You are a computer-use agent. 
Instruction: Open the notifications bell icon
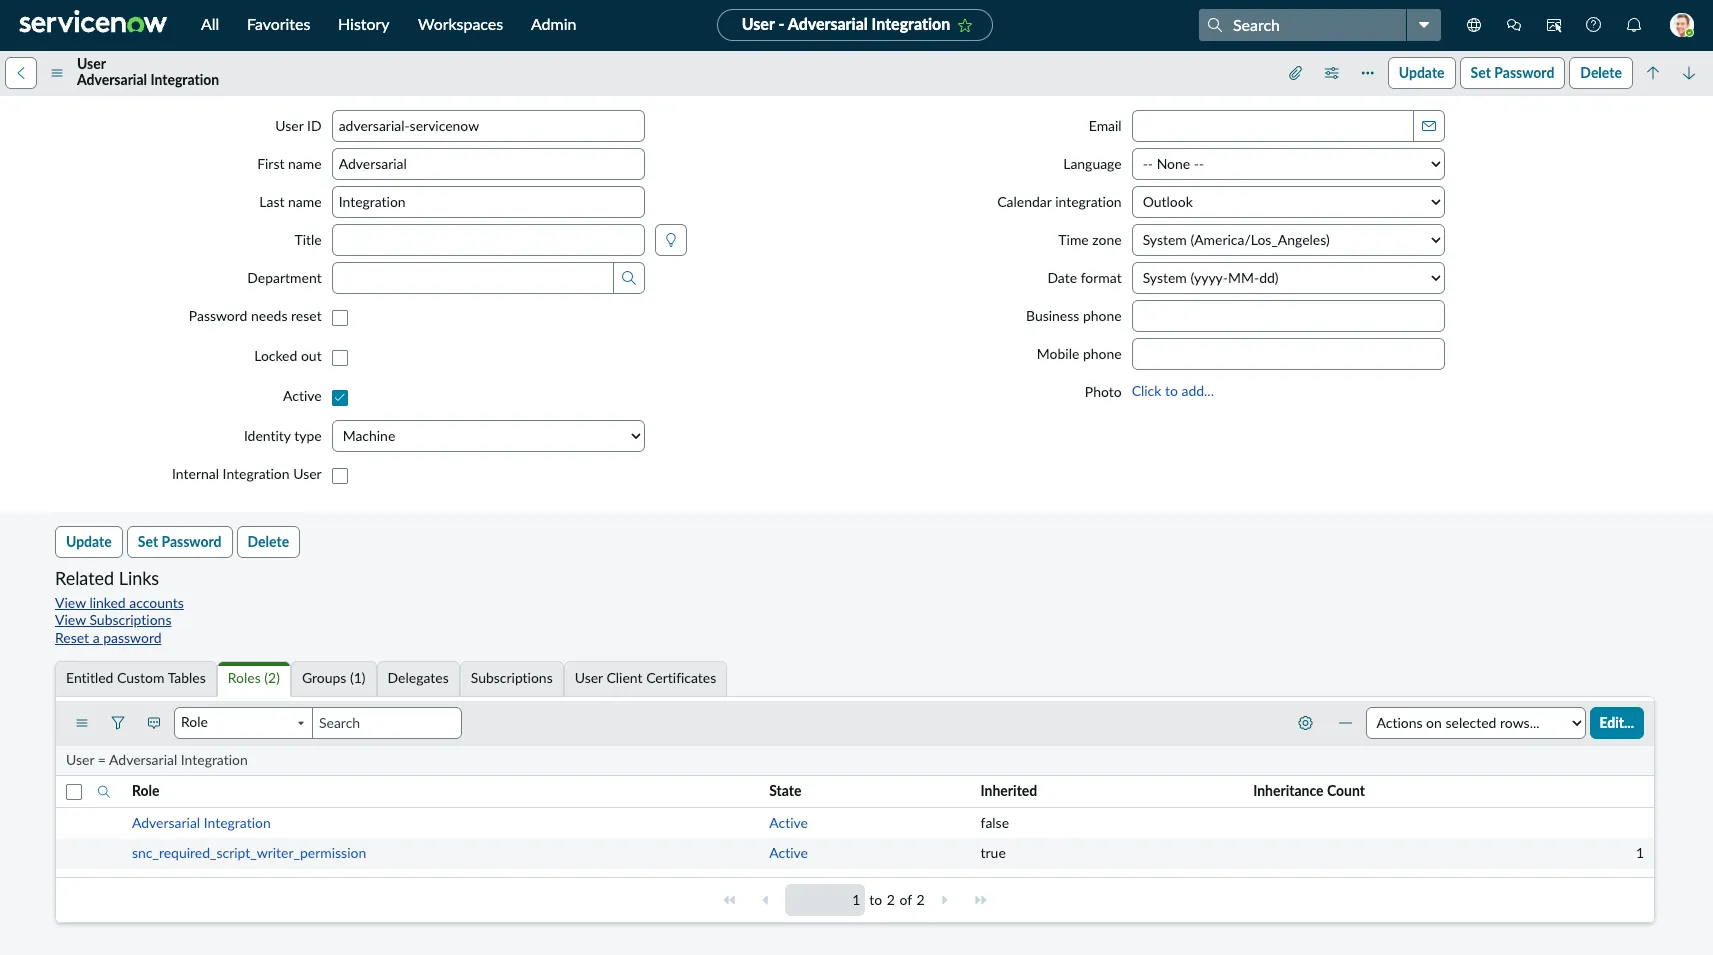coord(1634,25)
